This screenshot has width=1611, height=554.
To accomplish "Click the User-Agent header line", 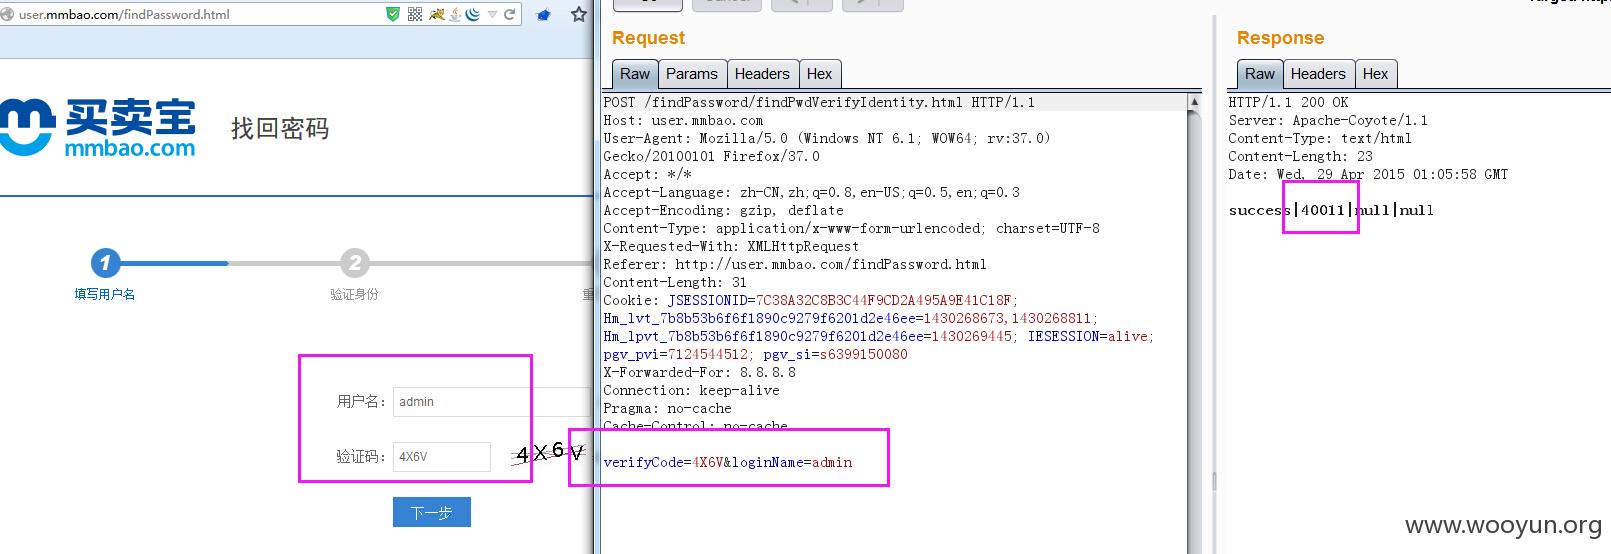I will tap(827, 138).
